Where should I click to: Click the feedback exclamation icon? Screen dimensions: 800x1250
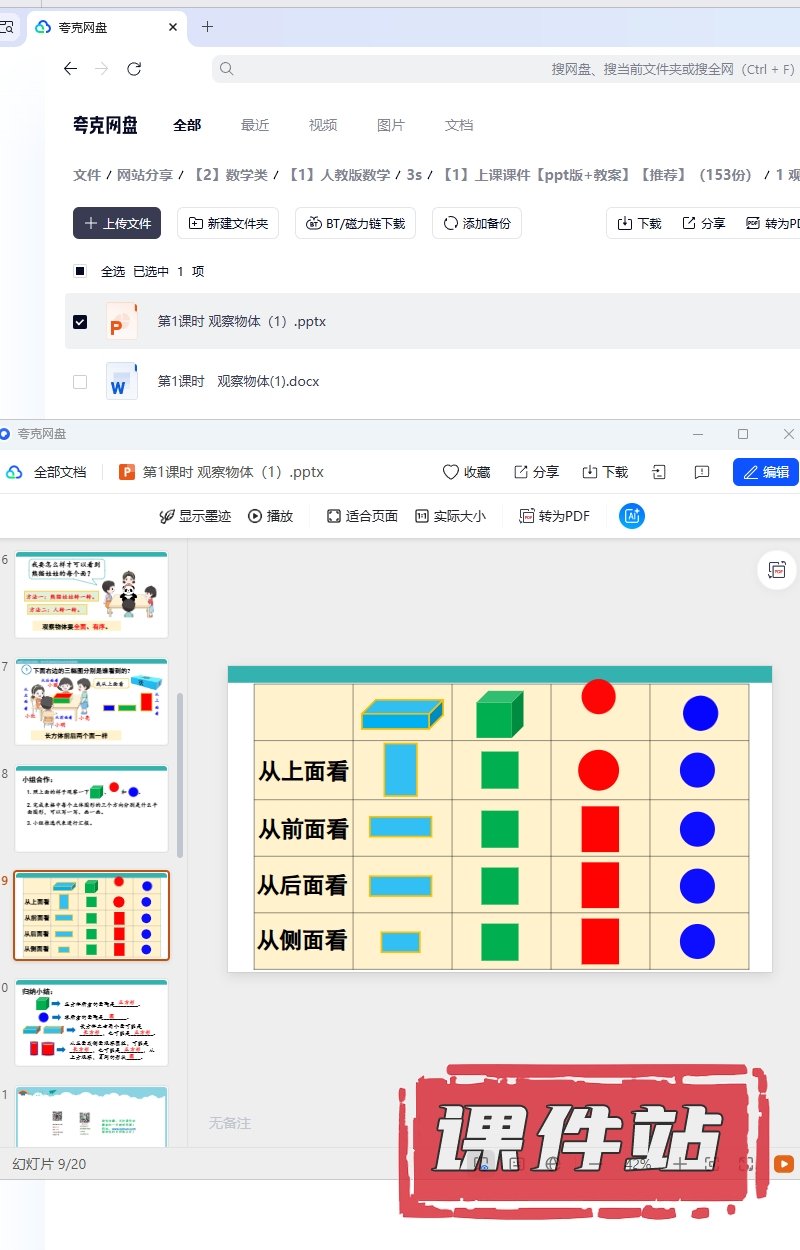(x=702, y=472)
